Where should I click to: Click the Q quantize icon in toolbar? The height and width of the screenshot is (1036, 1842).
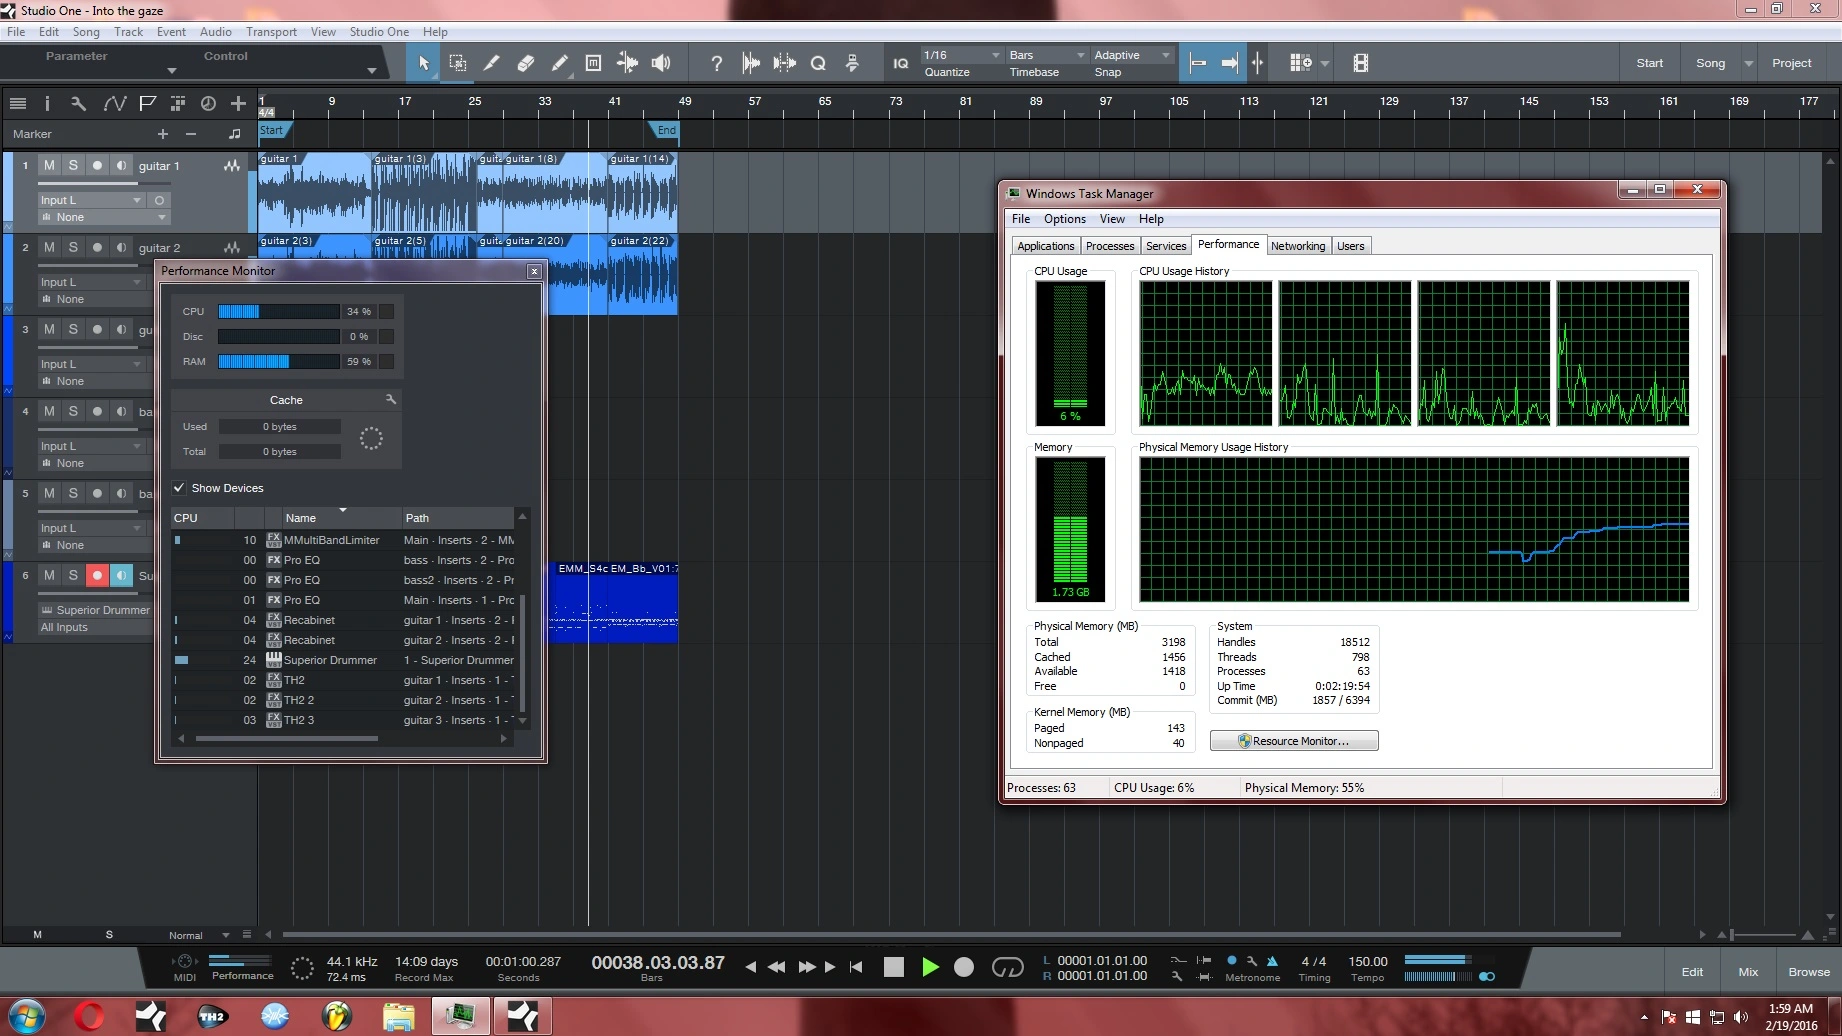click(818, 63)
